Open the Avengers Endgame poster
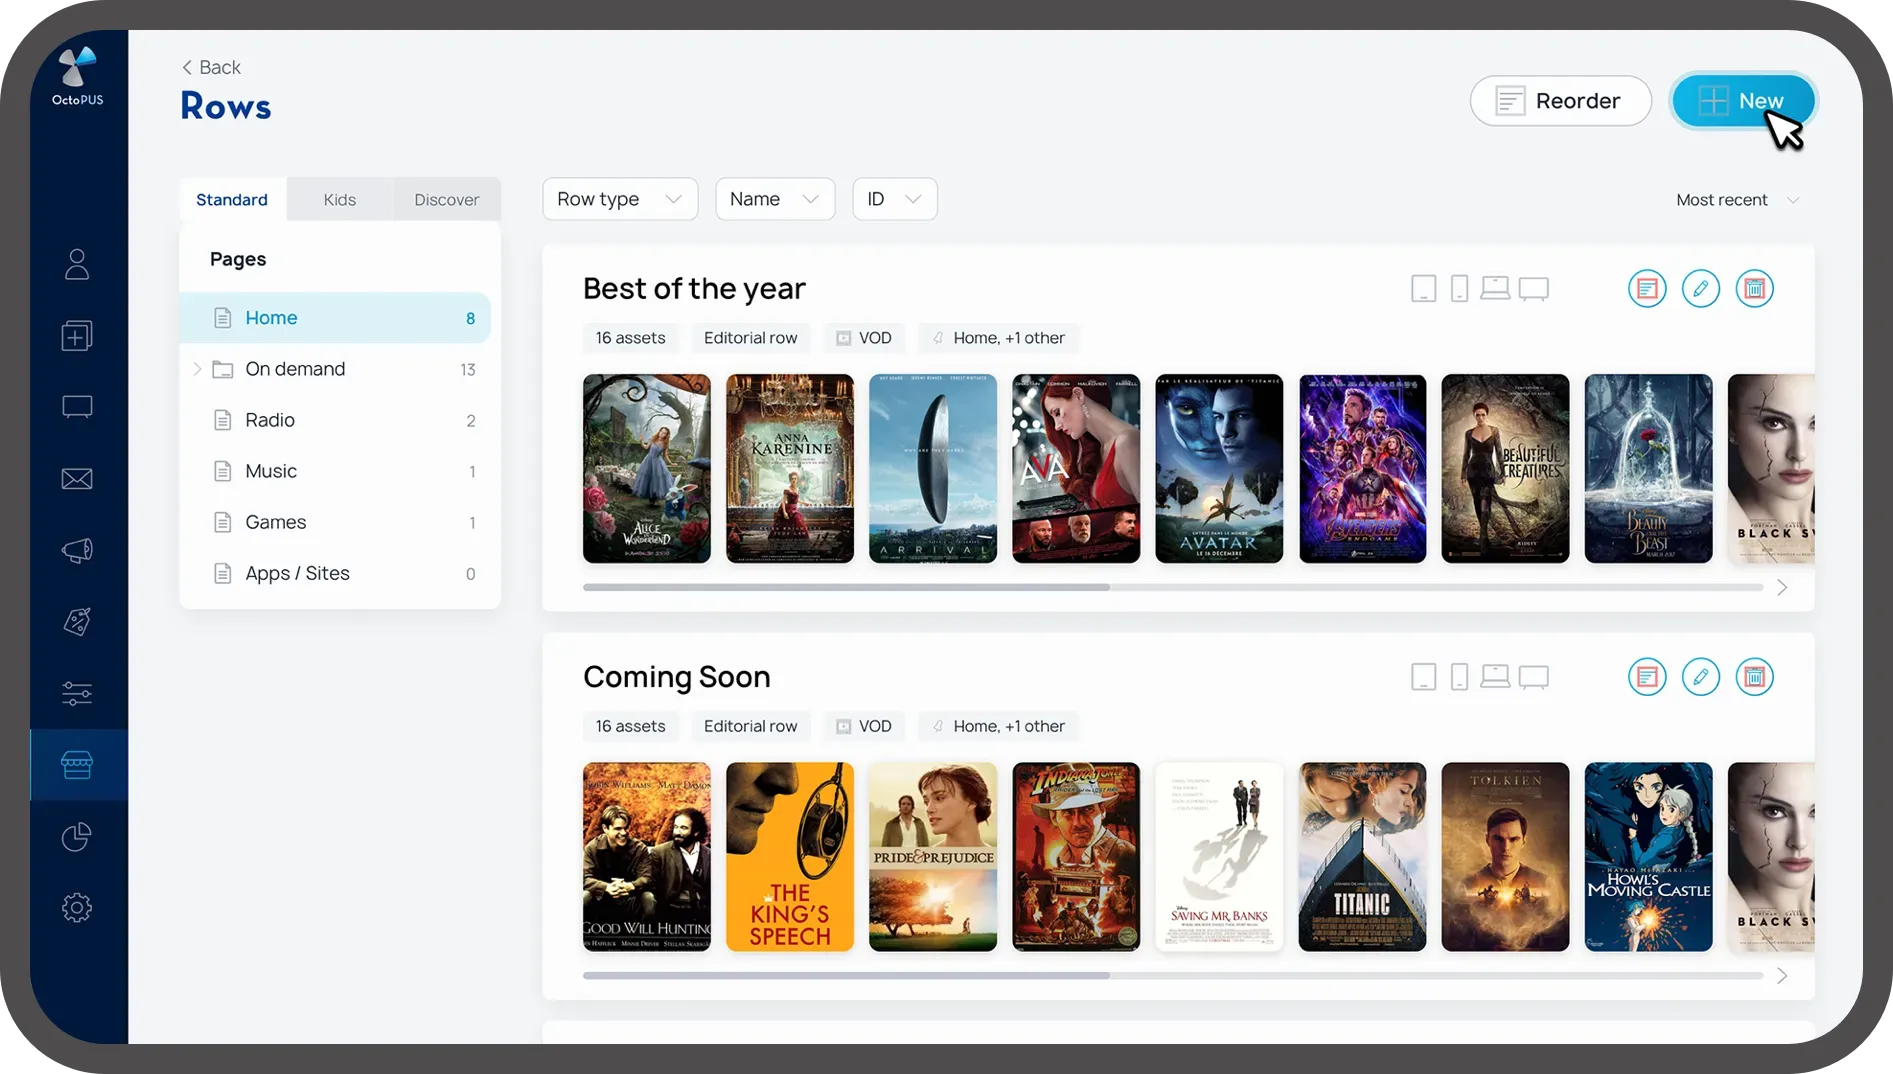 [1363, 469]
